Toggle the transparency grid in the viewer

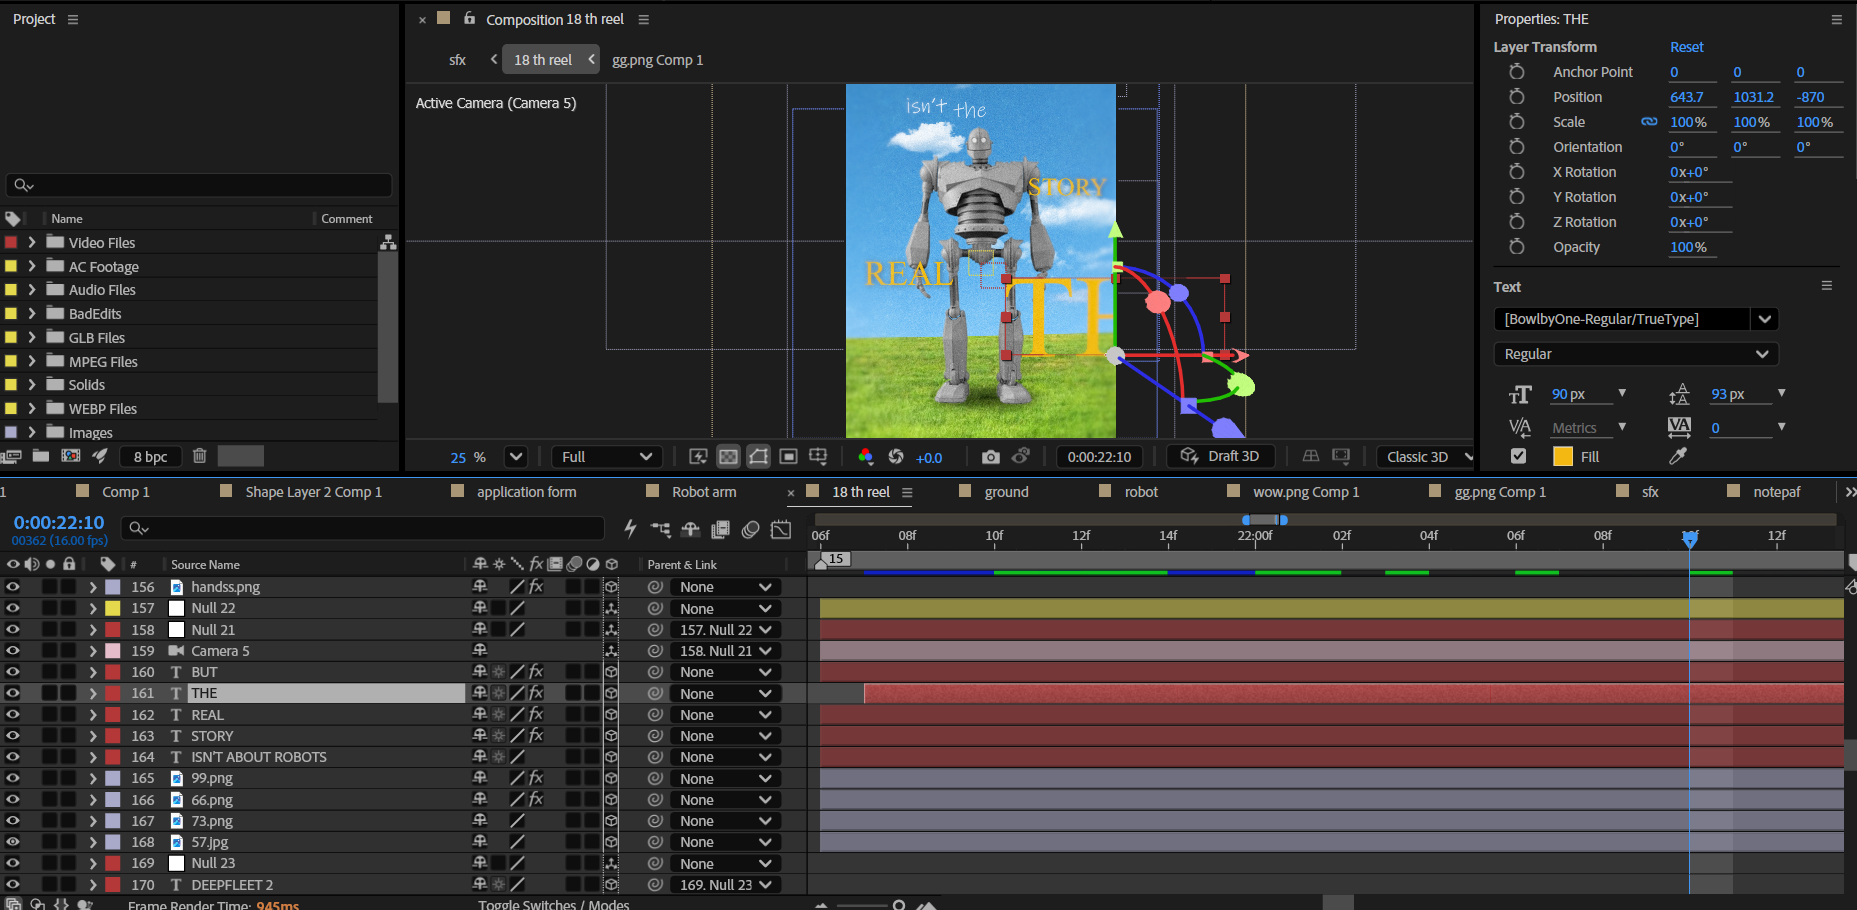click(729, 457)
